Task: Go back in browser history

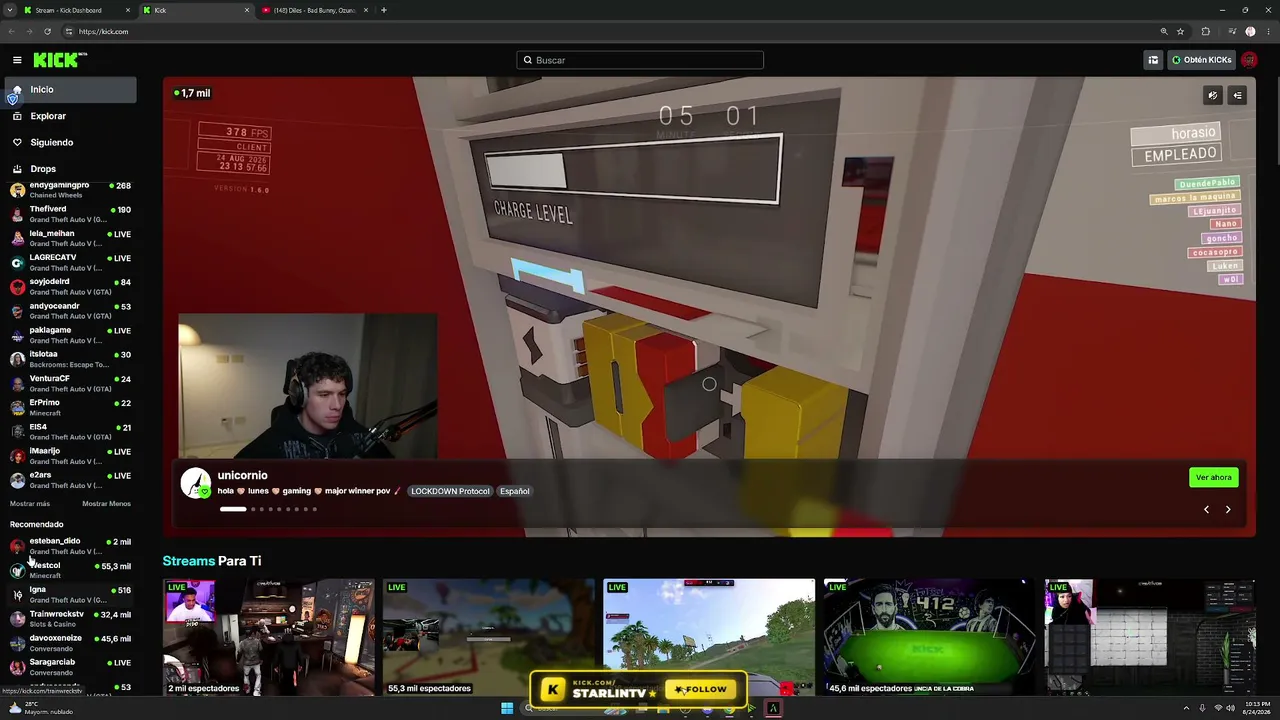Action: pos(11,31)
